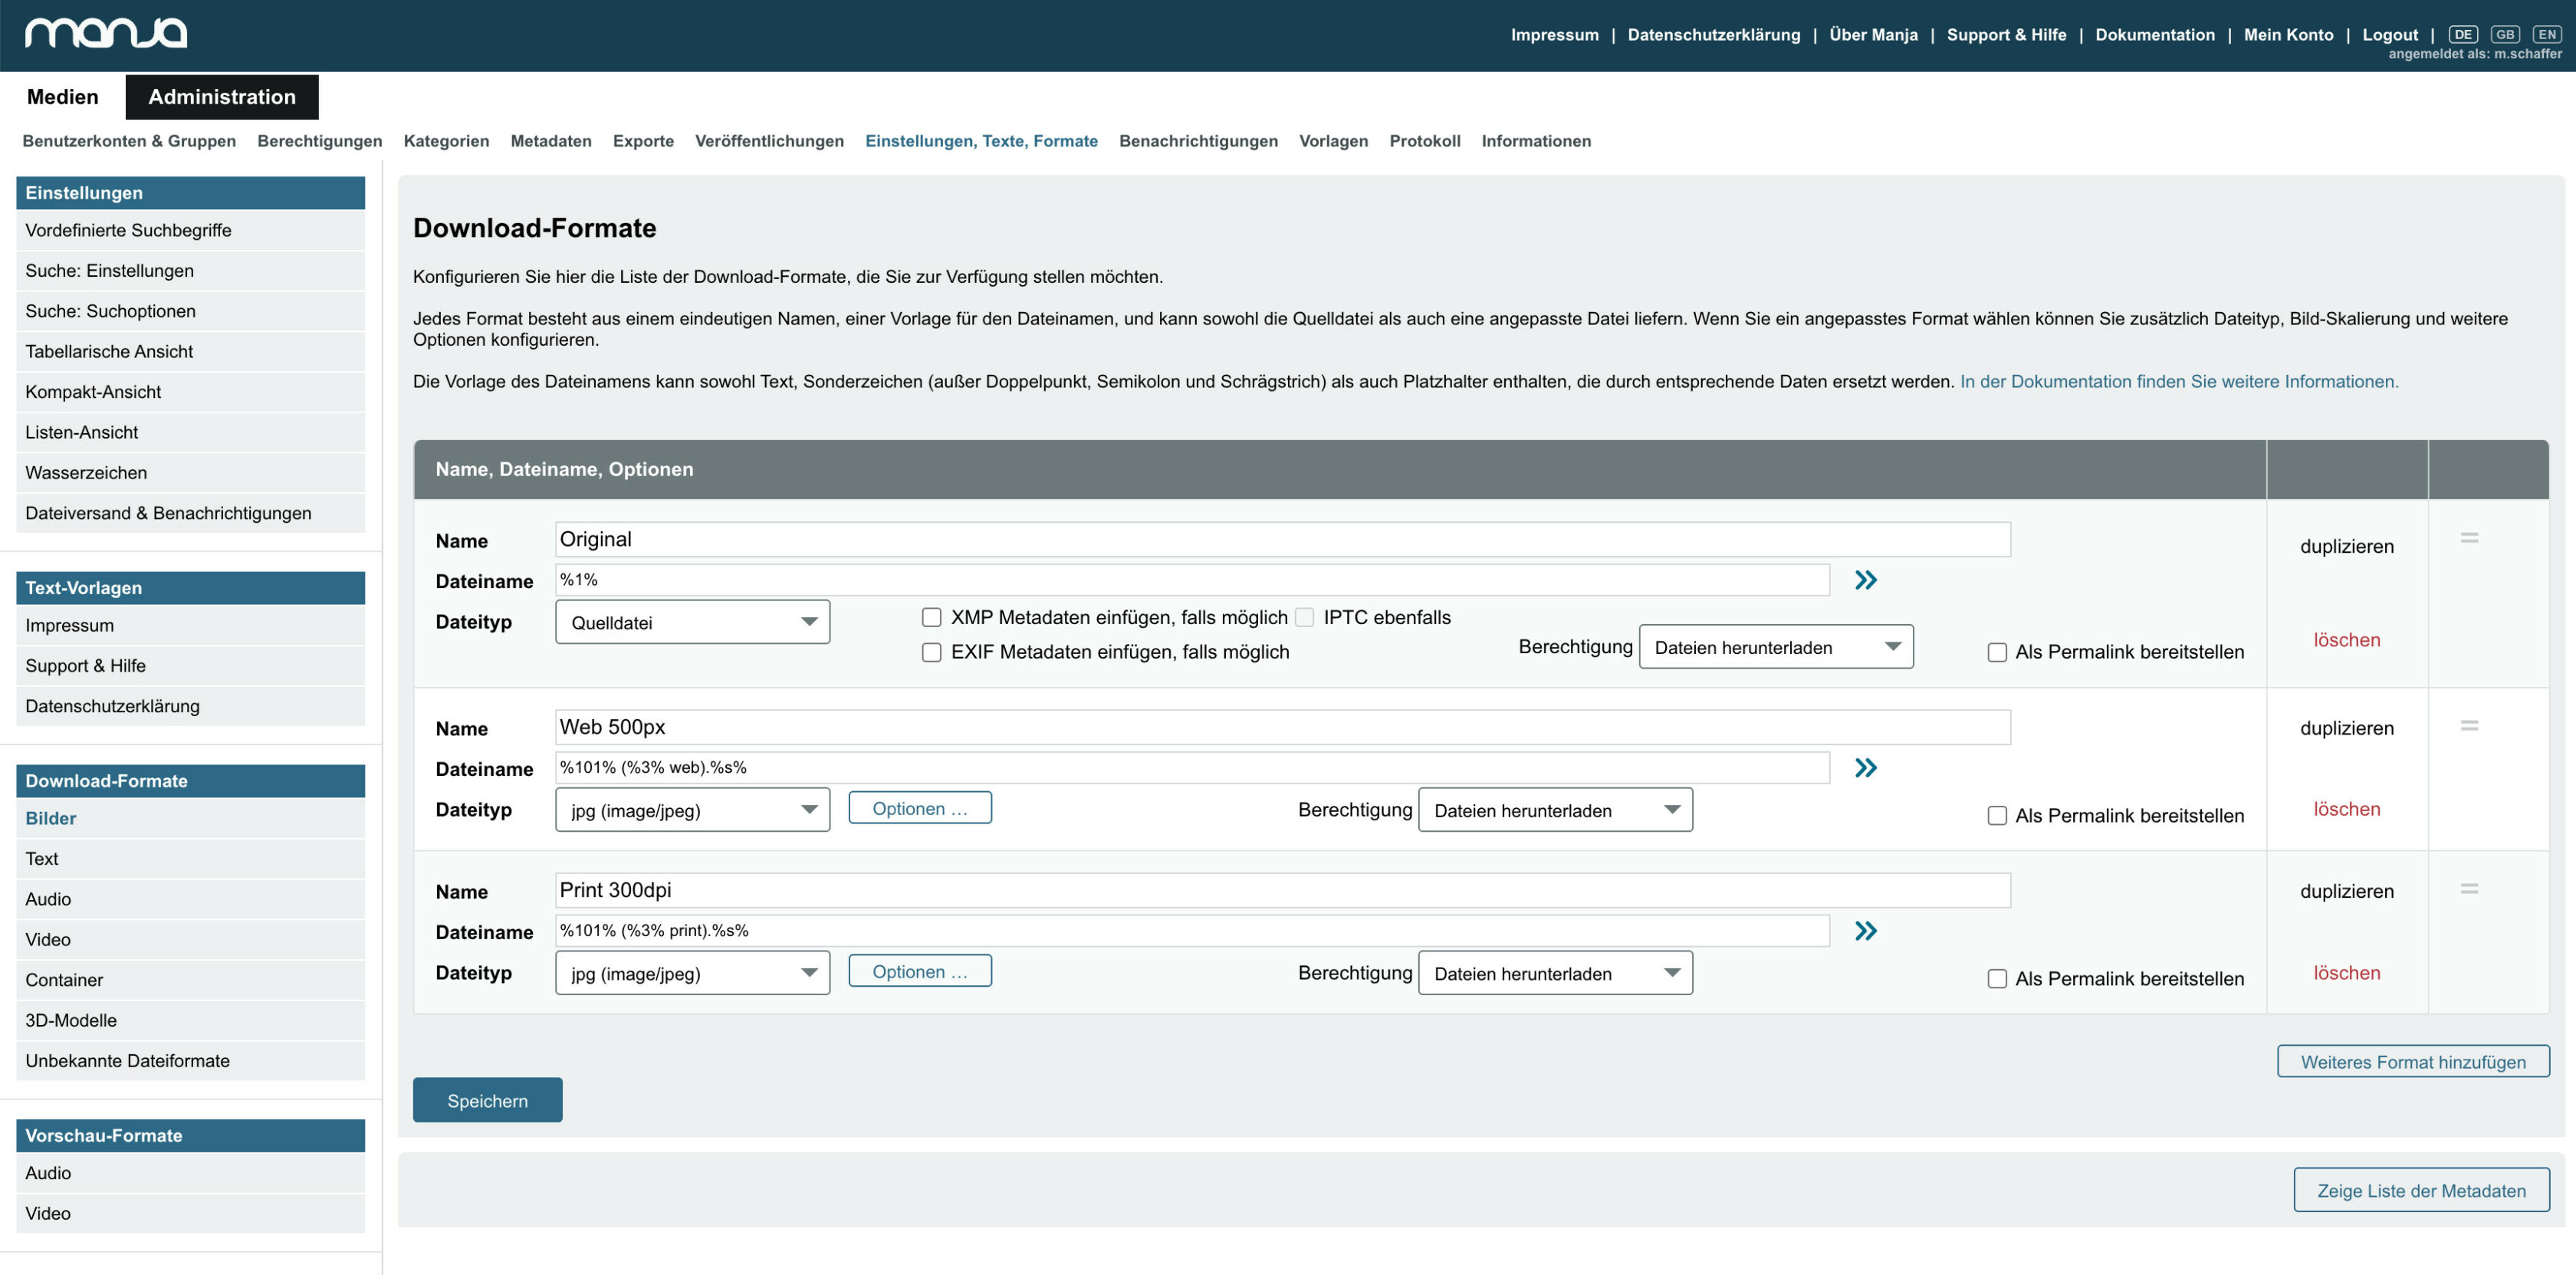Open Informationen menu item
This screenshot has height=1275, width=2576.
click(x=1536, y=141)
